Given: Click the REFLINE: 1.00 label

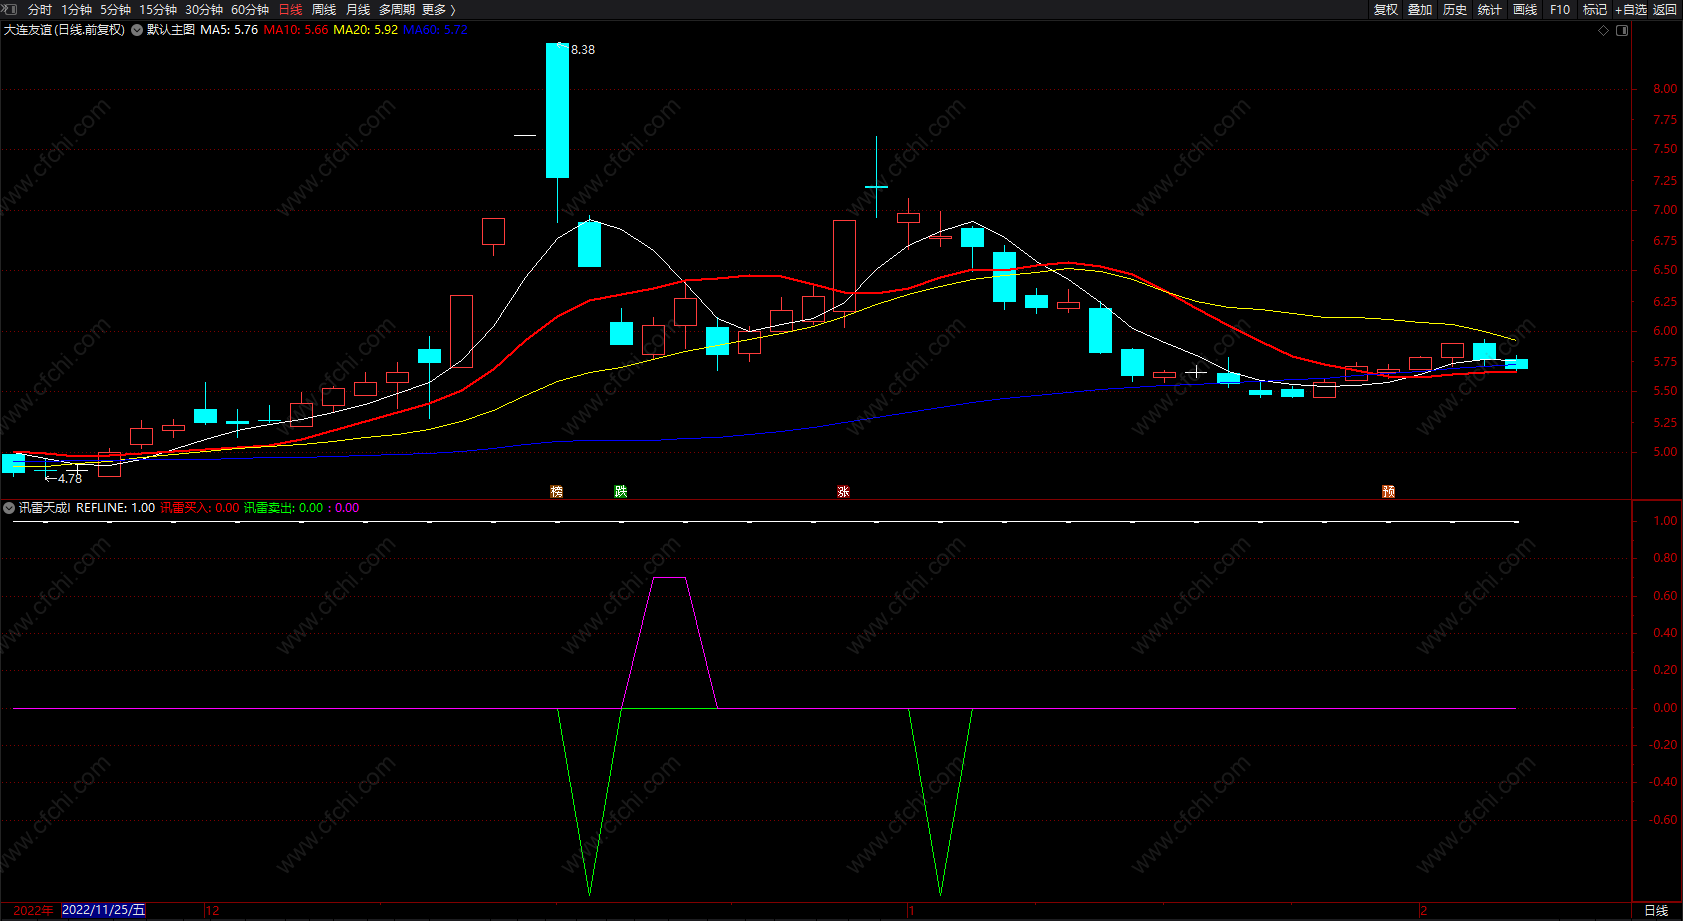Looking at the screenshot, I should point(116,508).
